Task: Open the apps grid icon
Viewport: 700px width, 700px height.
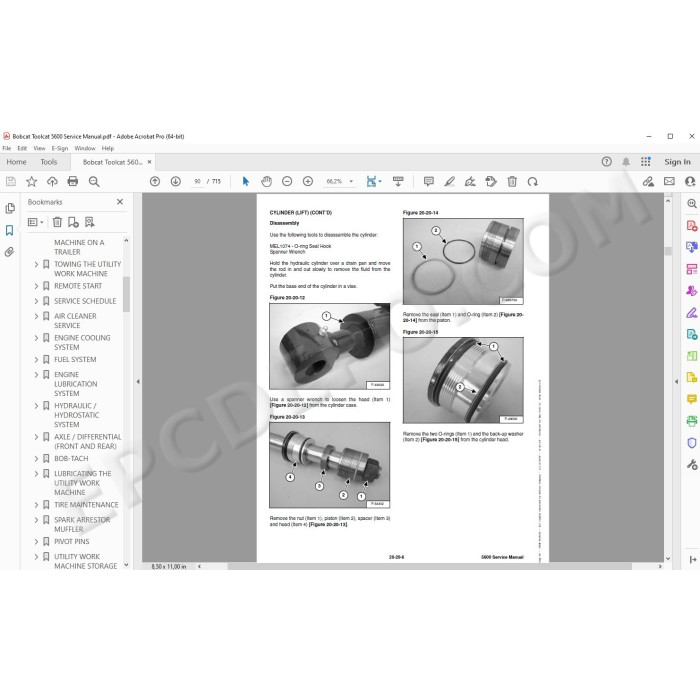Action: click(646, 162)
